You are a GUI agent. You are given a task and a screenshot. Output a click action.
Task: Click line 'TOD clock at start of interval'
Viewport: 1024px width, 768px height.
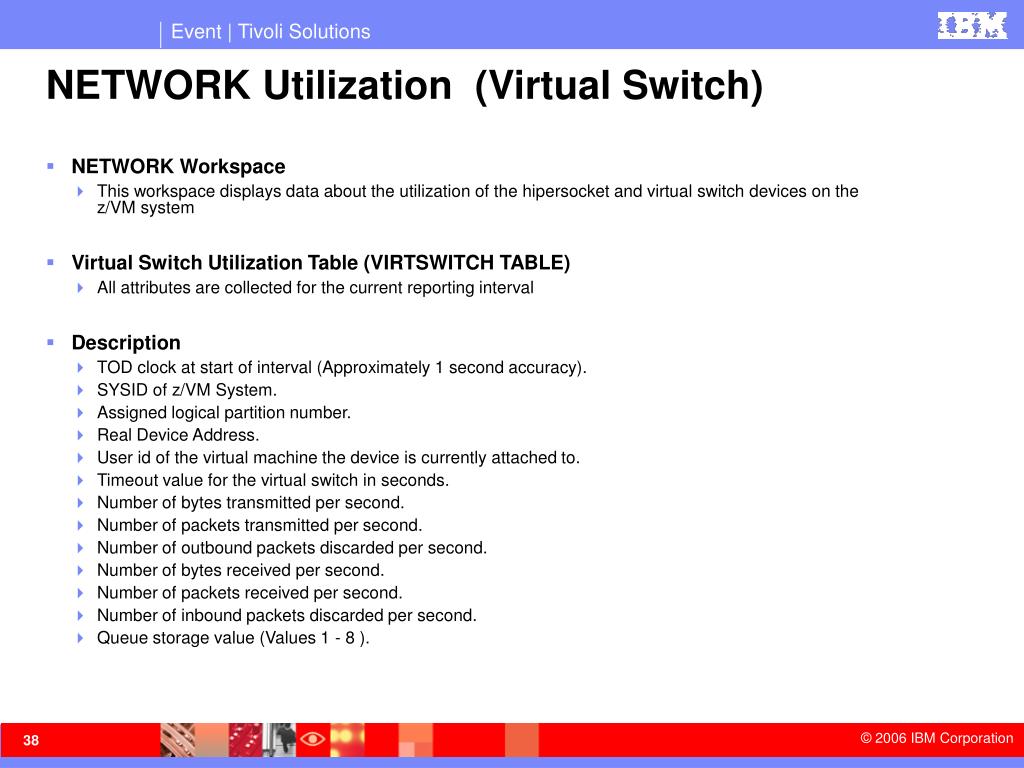click(342, 368)
